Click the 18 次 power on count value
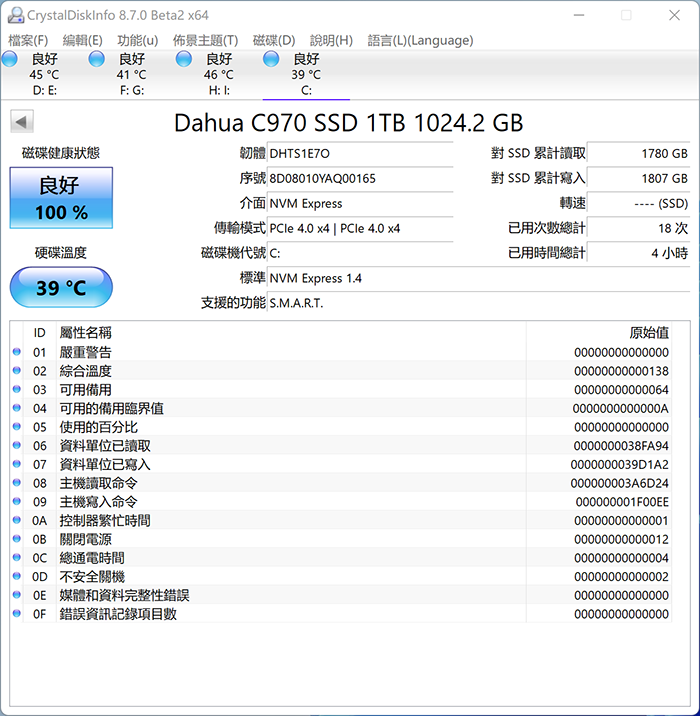 point(638,228)
